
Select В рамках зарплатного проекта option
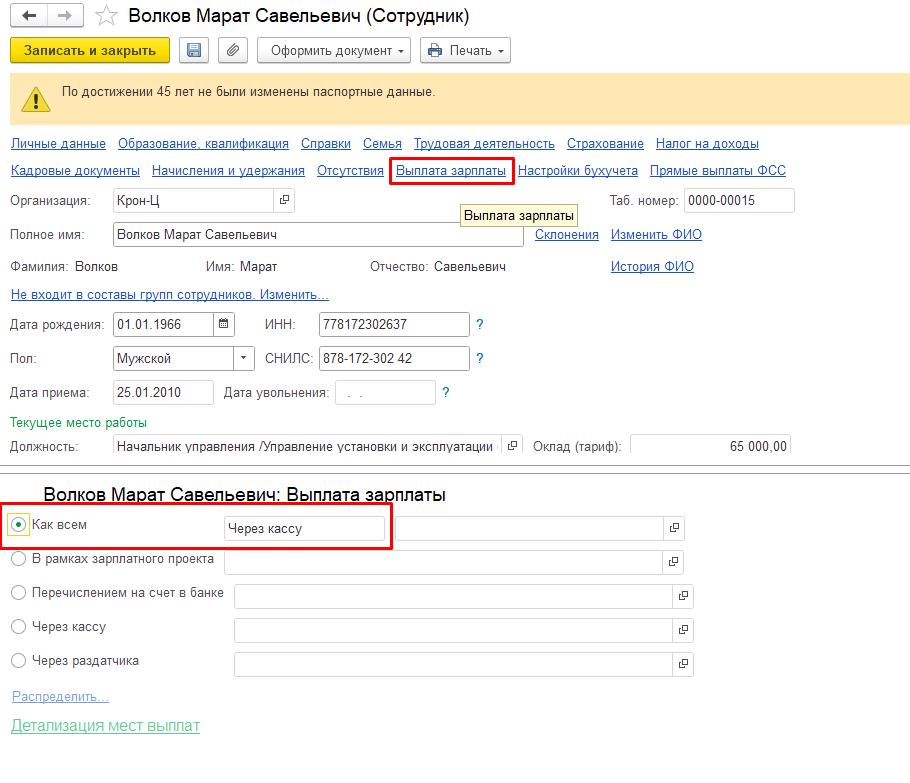tap(19, 559)
